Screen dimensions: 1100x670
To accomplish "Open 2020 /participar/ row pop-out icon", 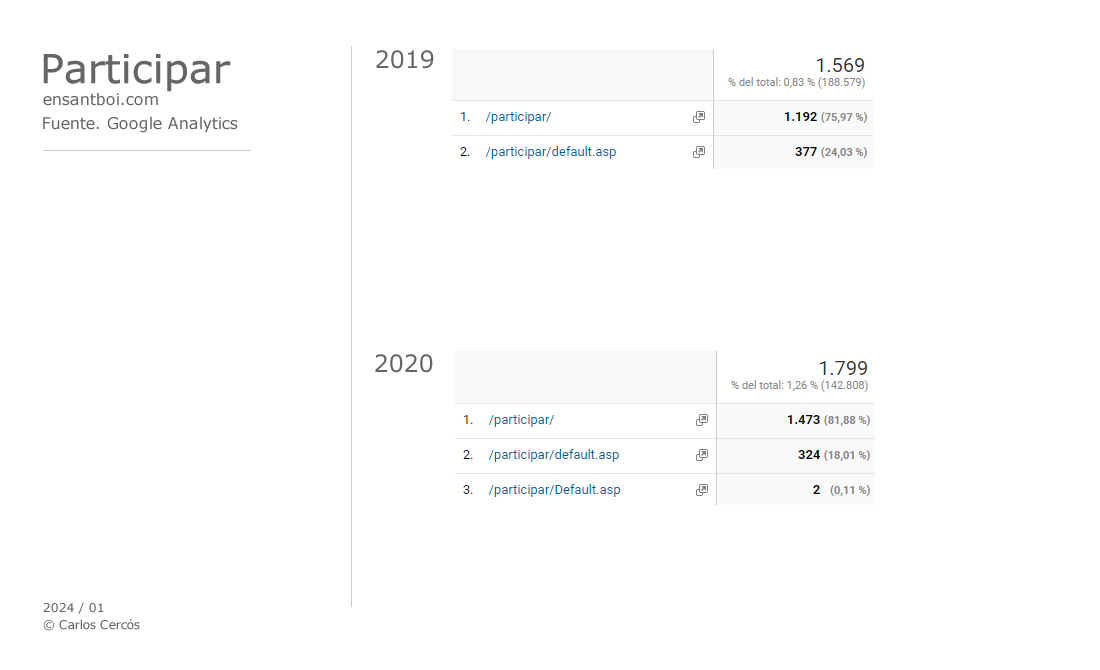I will (x=702, y=420).
